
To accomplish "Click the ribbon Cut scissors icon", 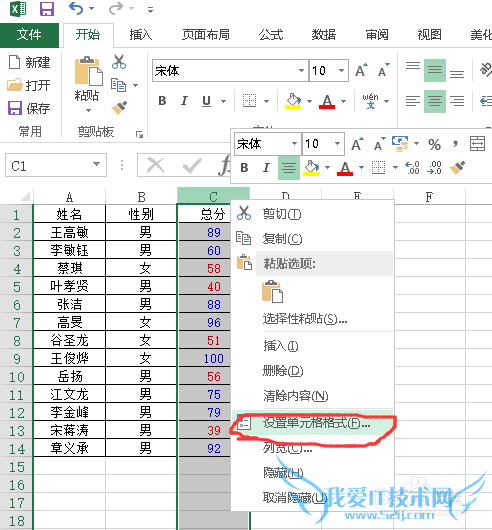I will coord(119,62).
